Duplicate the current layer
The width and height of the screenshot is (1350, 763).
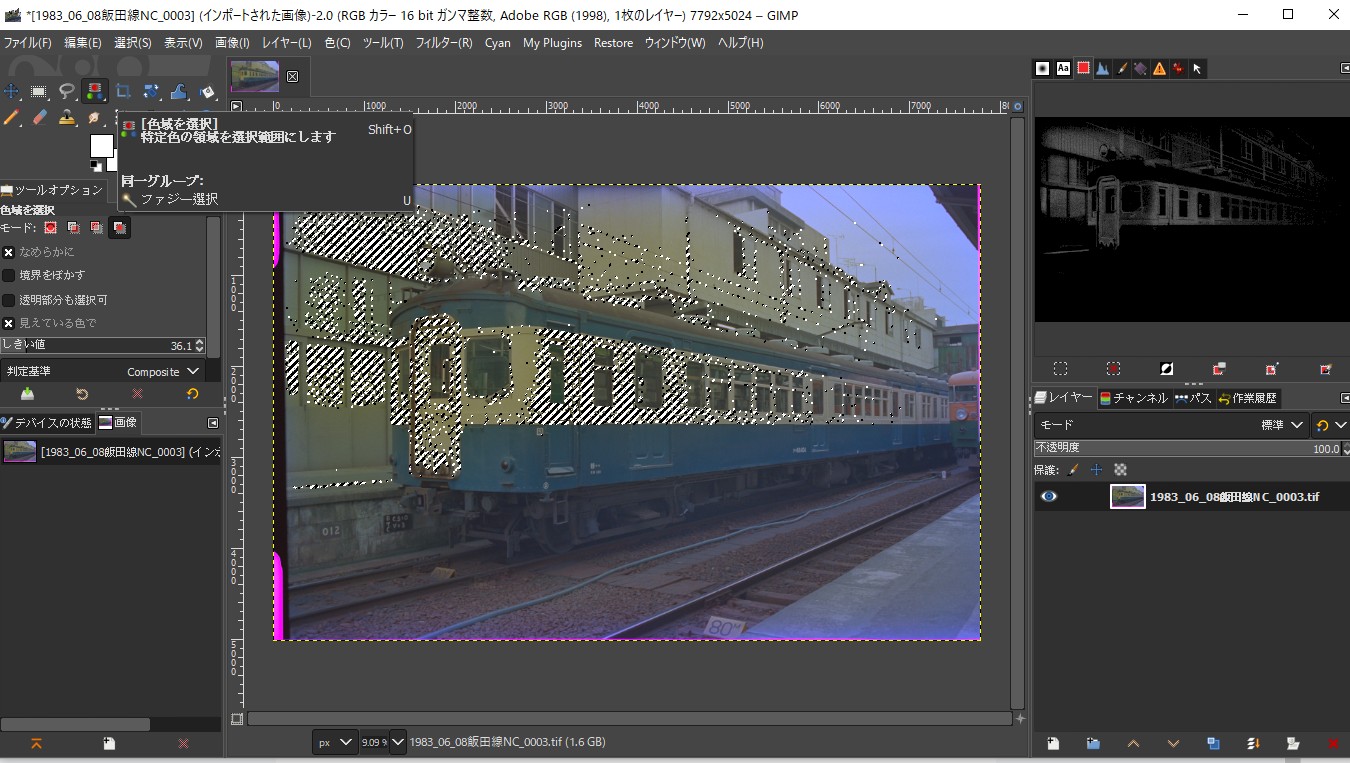point(1213,743)
